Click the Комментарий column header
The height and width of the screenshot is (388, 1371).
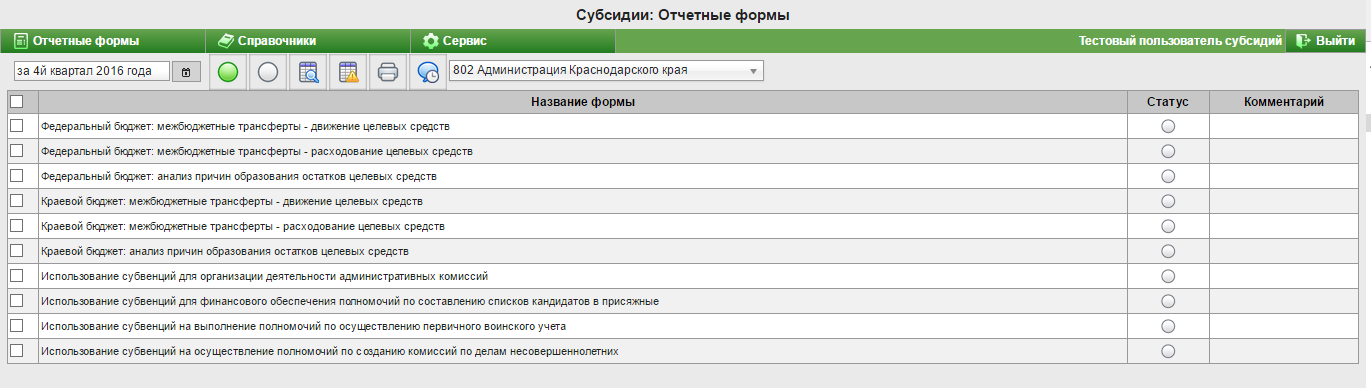pyautogui.click(x=1284, y=102)
